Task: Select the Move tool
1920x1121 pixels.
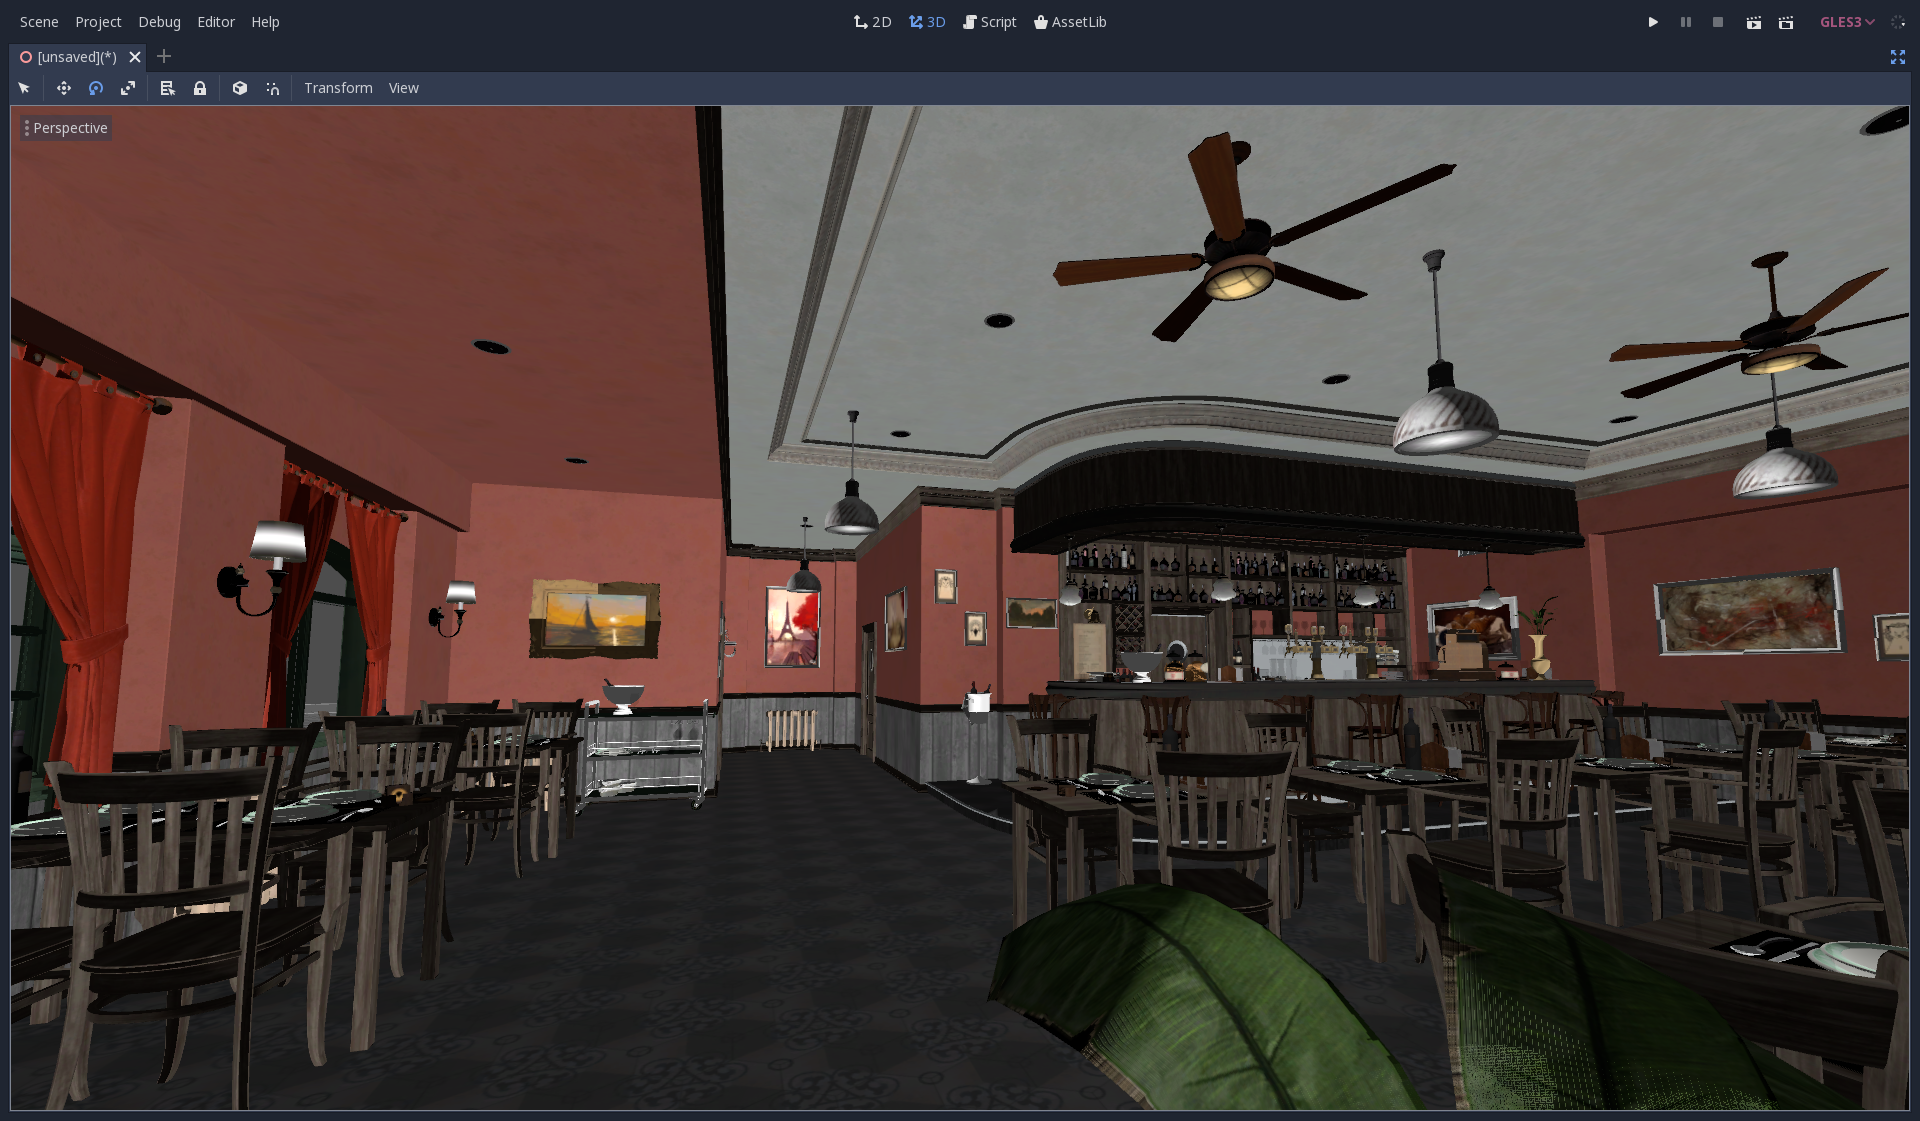Action: click(64, 88)
